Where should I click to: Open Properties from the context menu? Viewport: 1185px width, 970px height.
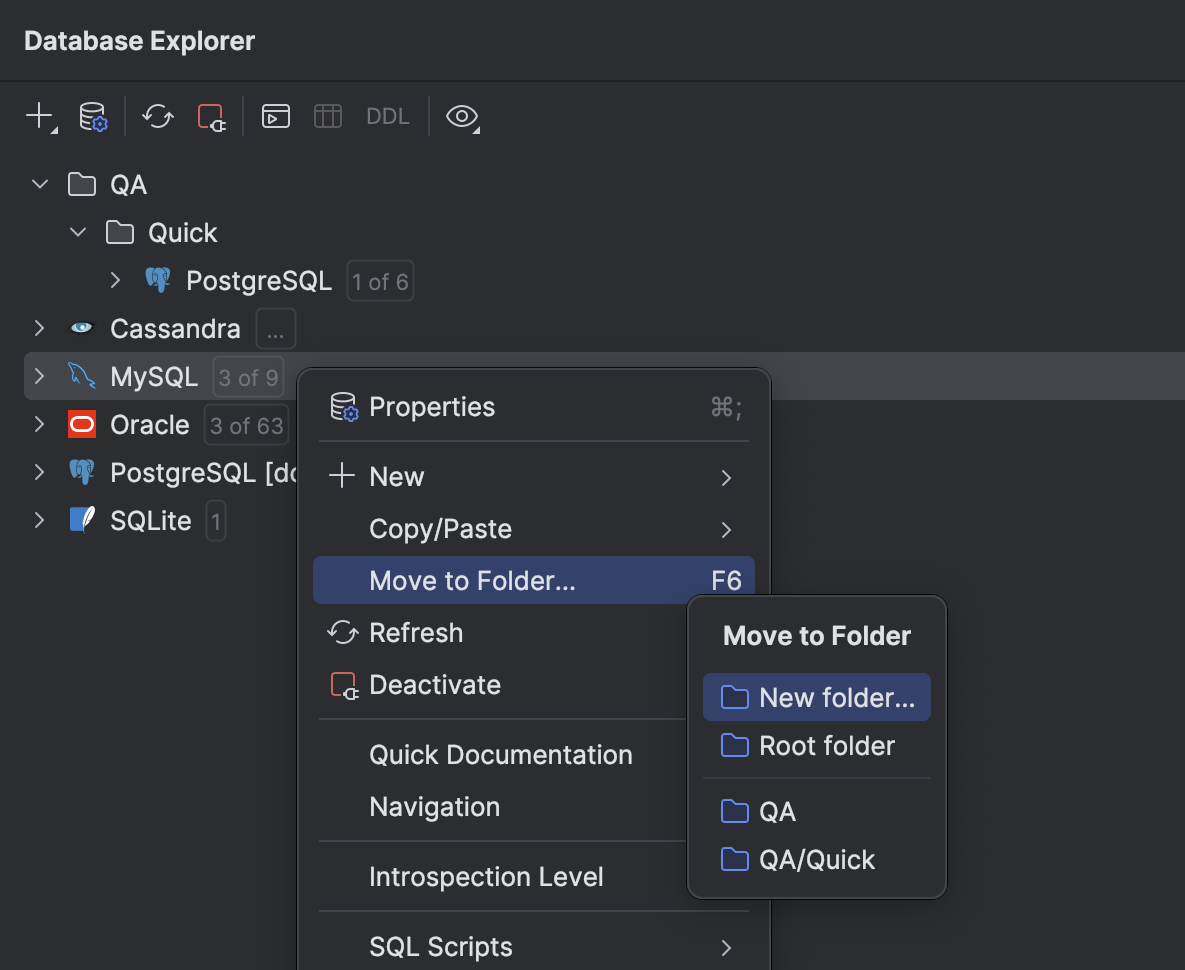click(432, 406)
